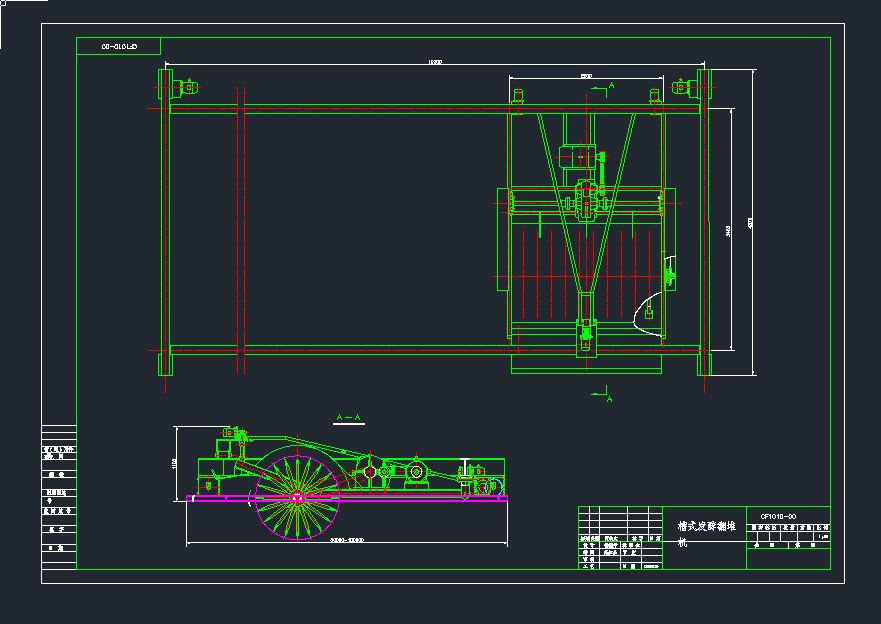The width and height of the screenshot is (881, 624).
Task: Select the motor at top-left of plan view
Action: click(186, 87)
